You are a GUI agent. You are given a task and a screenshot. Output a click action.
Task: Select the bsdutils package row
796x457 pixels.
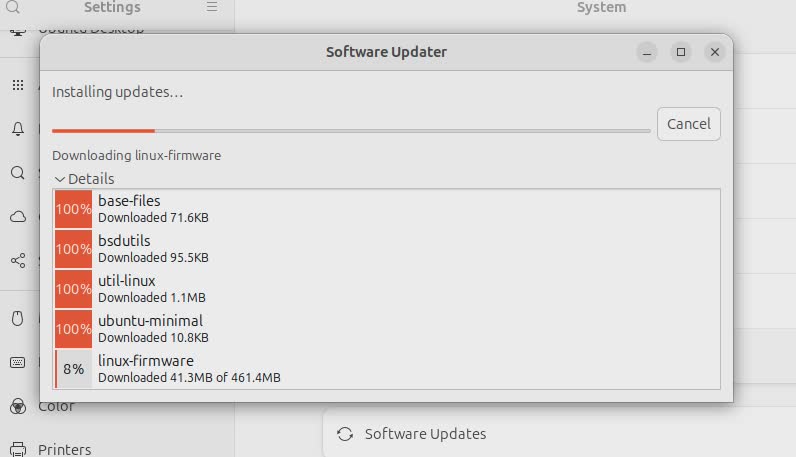(x=387, y=249)
